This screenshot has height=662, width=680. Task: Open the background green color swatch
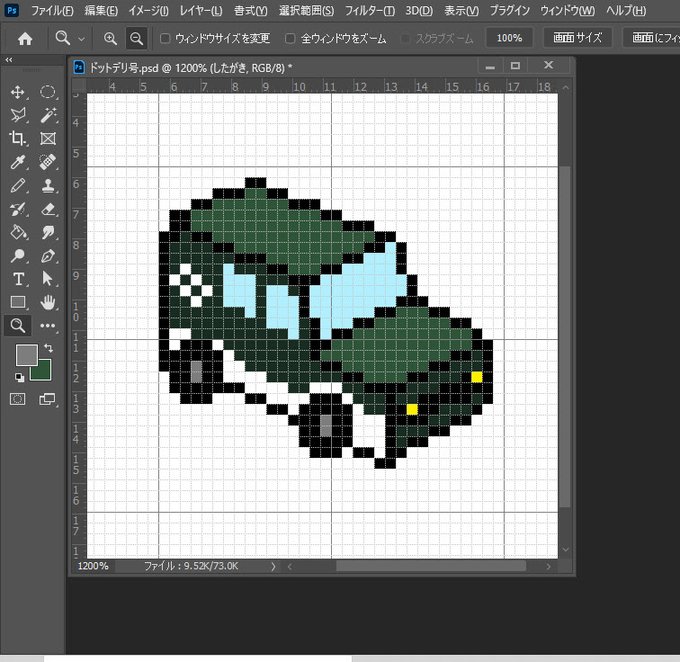(x=44, y=372)
